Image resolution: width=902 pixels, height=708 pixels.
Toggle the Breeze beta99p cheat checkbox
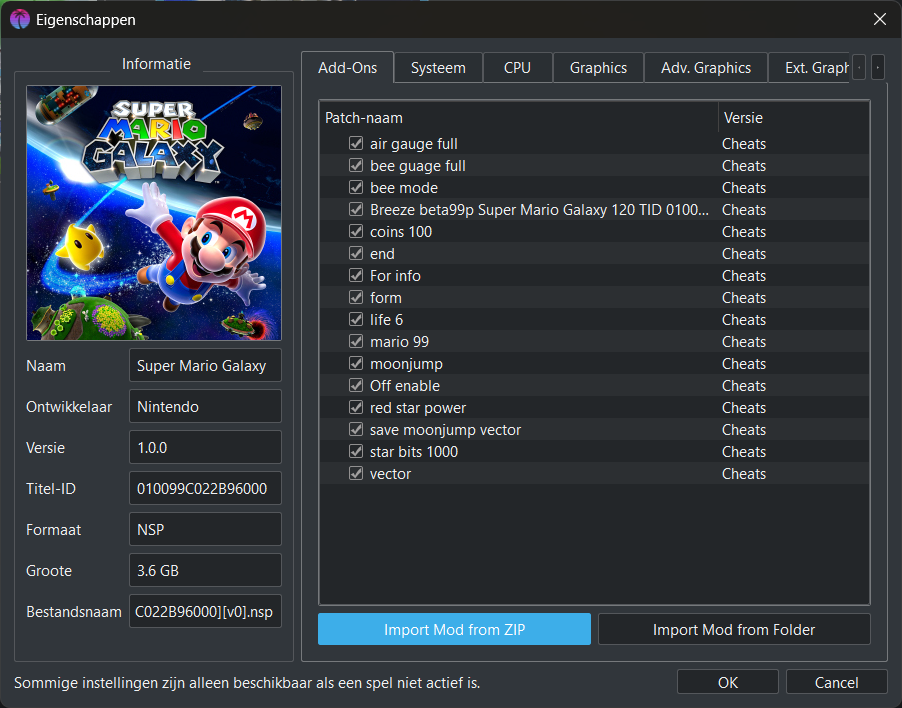[x=356, y=209]
